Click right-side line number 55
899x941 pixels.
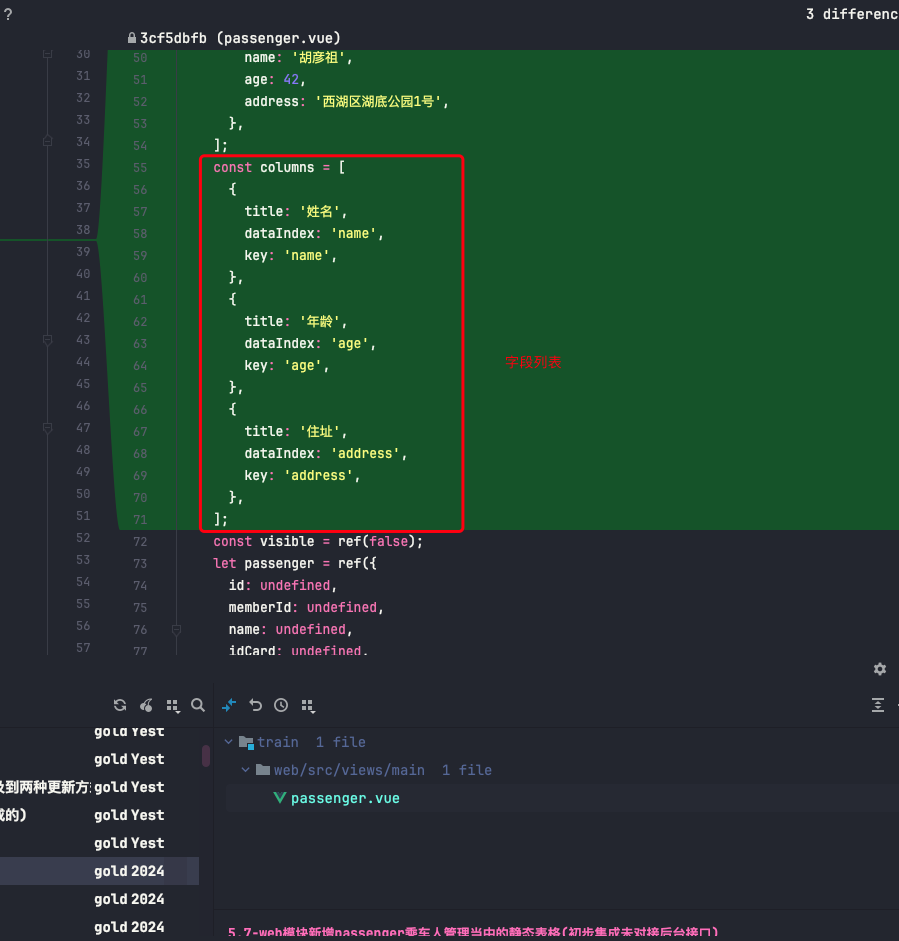click(x=140, y=168)
